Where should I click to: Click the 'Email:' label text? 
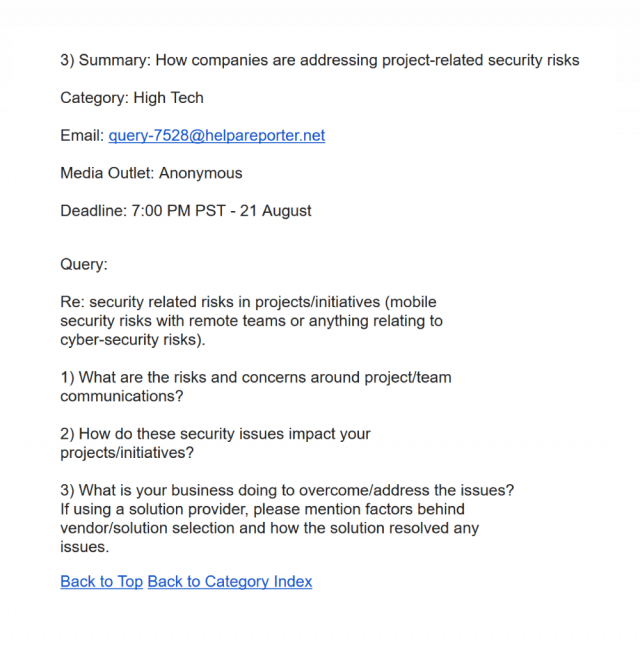pyautogui.click(x=81, y=136)
